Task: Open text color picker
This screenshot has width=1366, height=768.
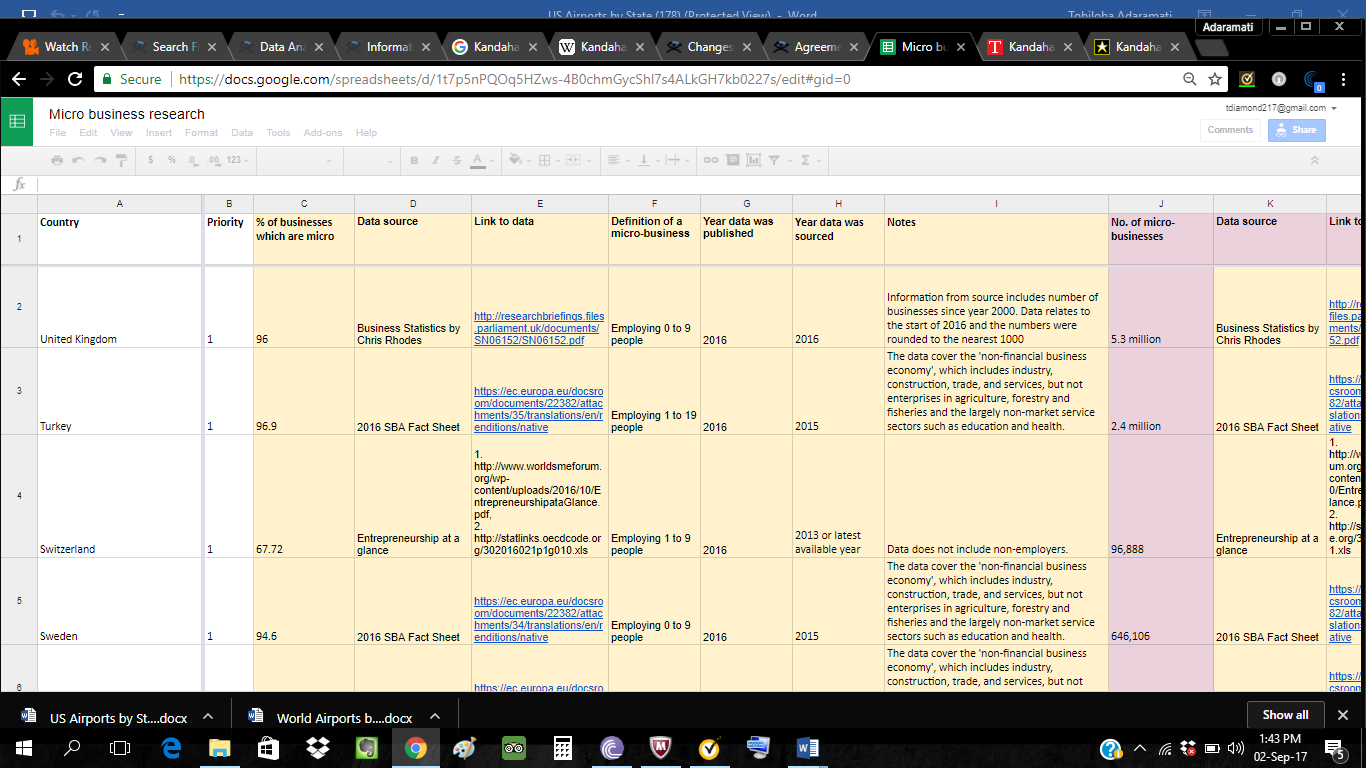Action: (481, 160)
